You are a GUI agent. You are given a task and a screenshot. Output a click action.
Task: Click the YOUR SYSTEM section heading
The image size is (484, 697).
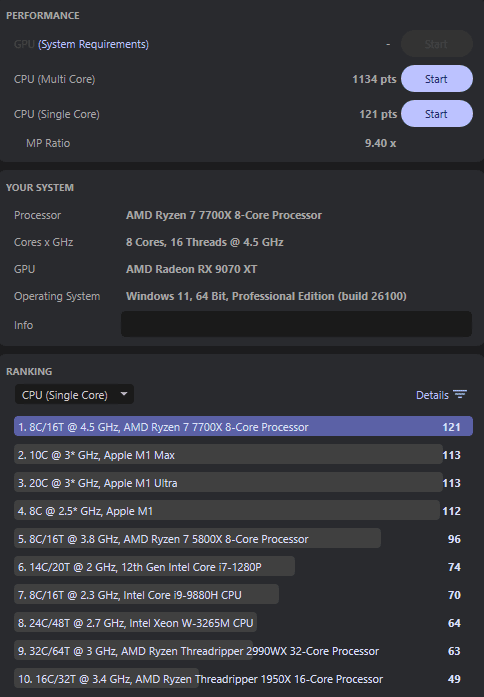tap(40, 188)
